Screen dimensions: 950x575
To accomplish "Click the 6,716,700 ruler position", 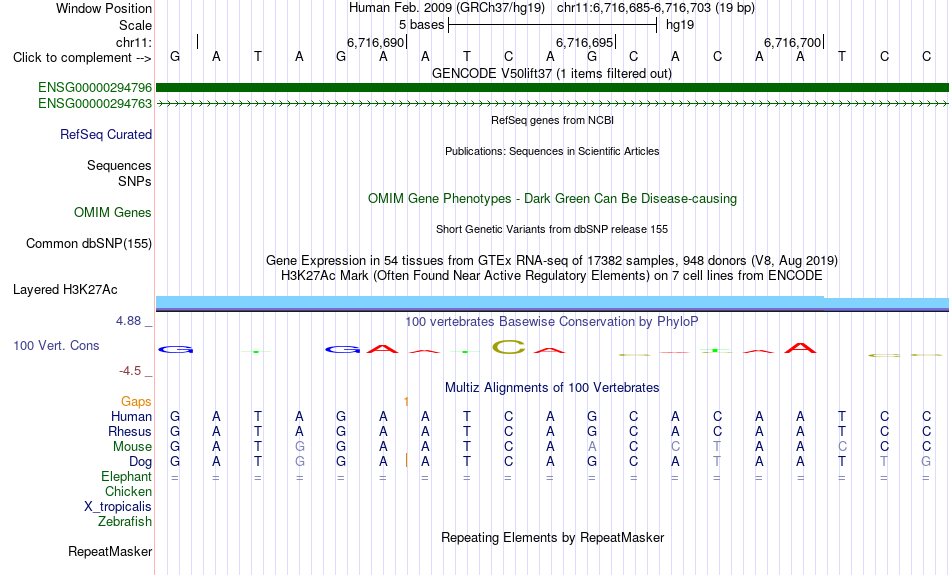I will coord(792,42).
